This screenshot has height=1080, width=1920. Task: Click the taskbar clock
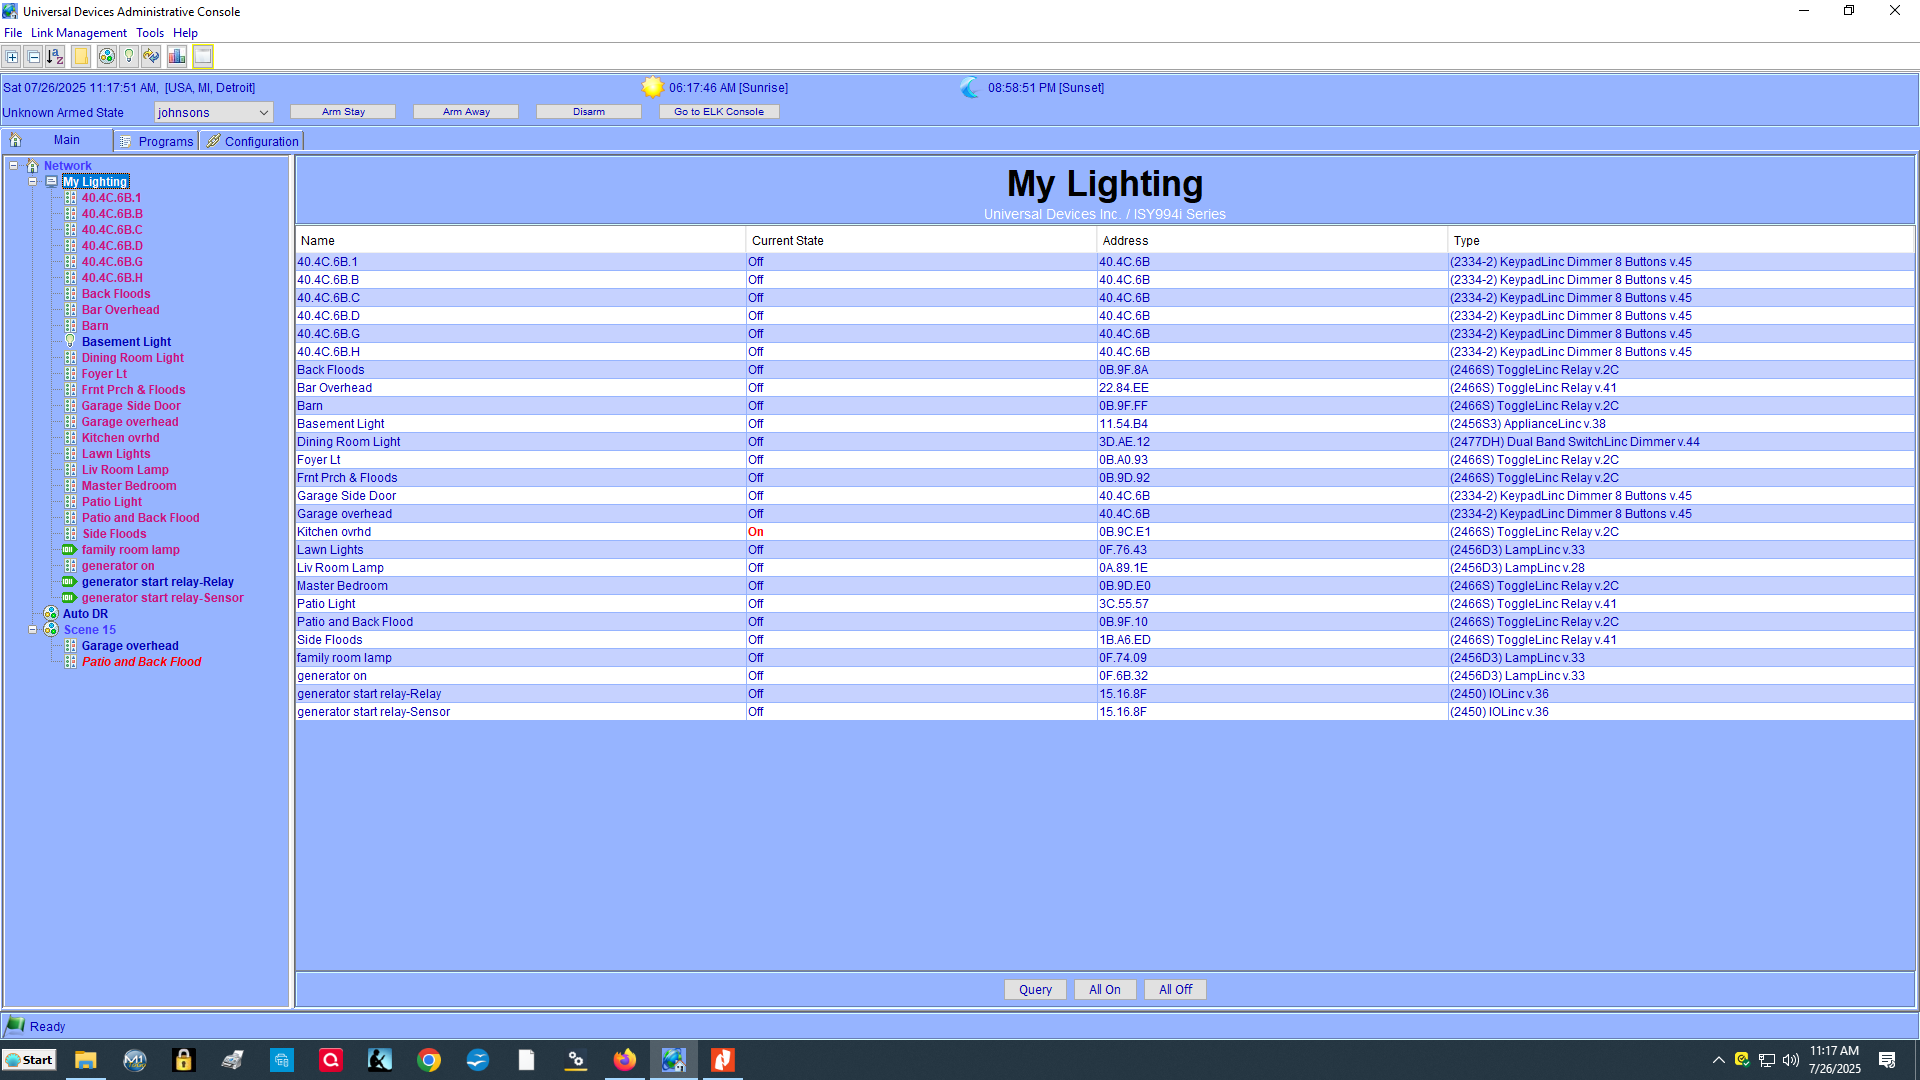(1834, 1060)
